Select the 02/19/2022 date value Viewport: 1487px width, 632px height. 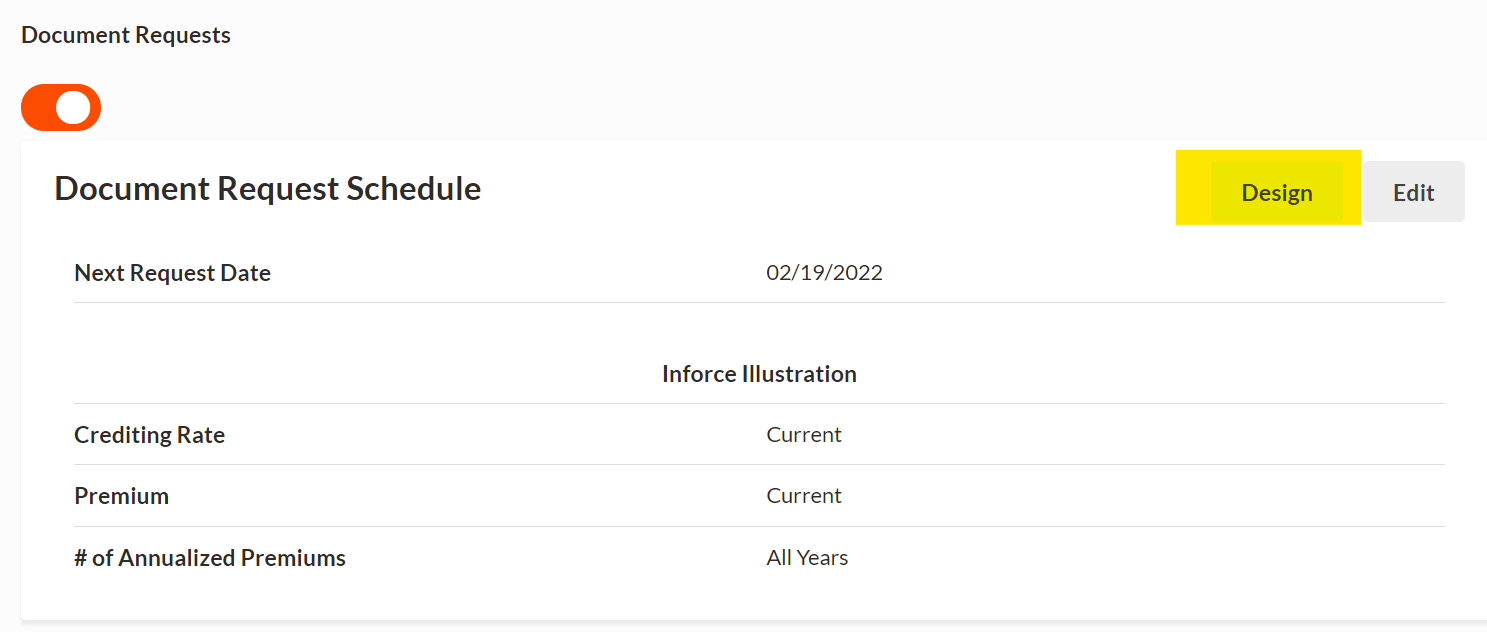click(x=824, y=273)
